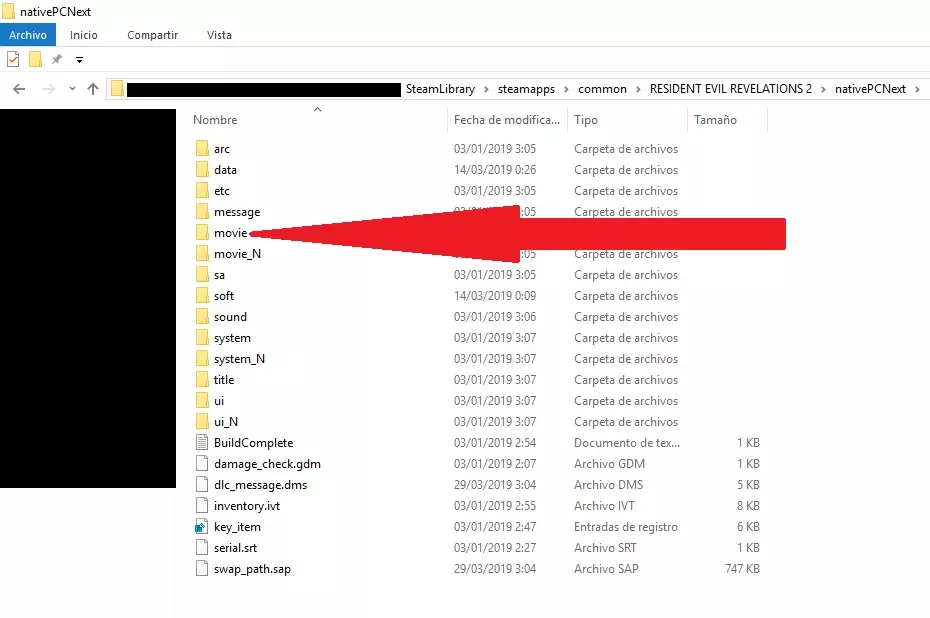Select the movie folder icon
Image resolution: width=930 pixels, height=618 pixels.
[x=202, y=232]
